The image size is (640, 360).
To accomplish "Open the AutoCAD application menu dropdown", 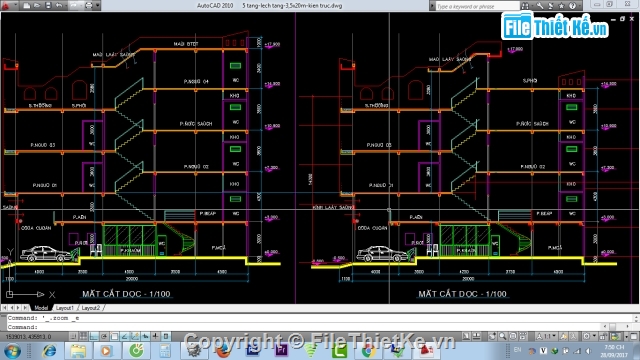I will tap(9, 5).
